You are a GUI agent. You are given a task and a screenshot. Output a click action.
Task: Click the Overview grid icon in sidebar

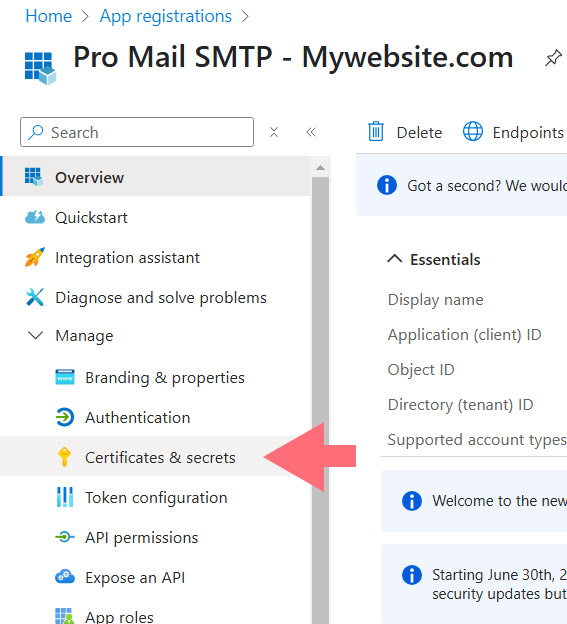click(x=34, y=177)
